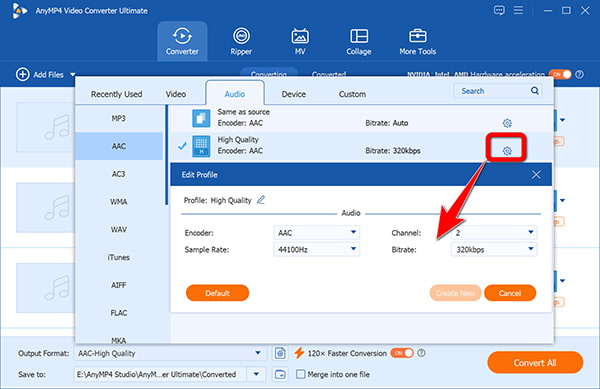Screen dimensions: 600x389
Task: Open the MV maker module
Action: click(300, 41)
